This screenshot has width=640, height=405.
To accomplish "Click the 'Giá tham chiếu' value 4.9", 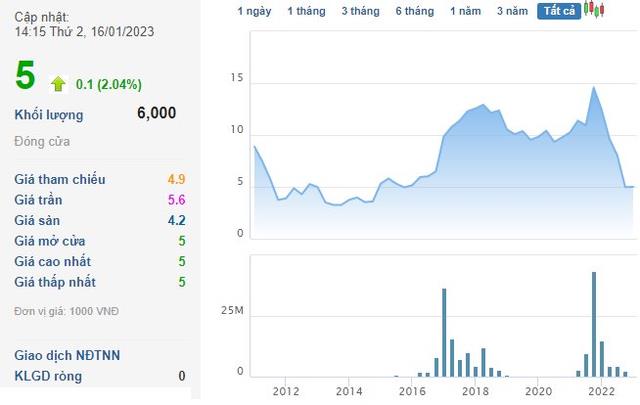I will click(176, 180).
